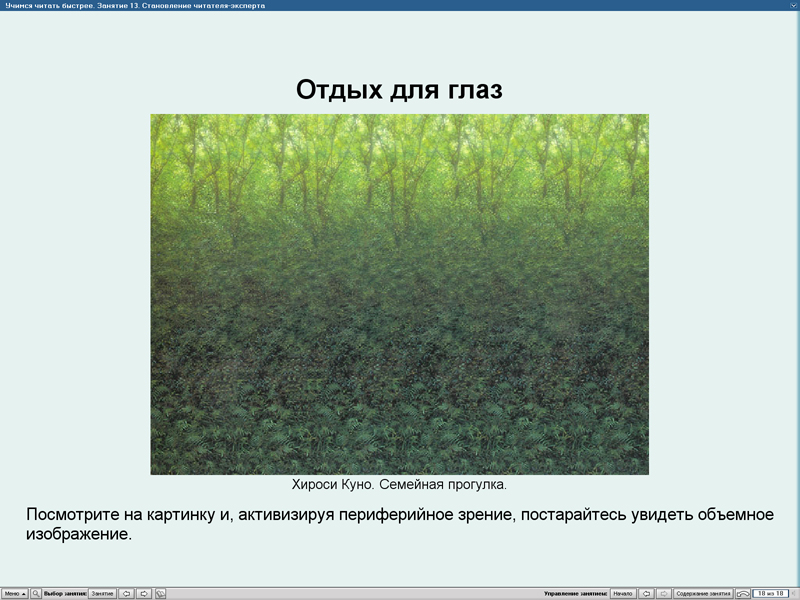800x600 pixels.
Task: Go to previous page in lesson controls
Action: [x=646, y=594]
